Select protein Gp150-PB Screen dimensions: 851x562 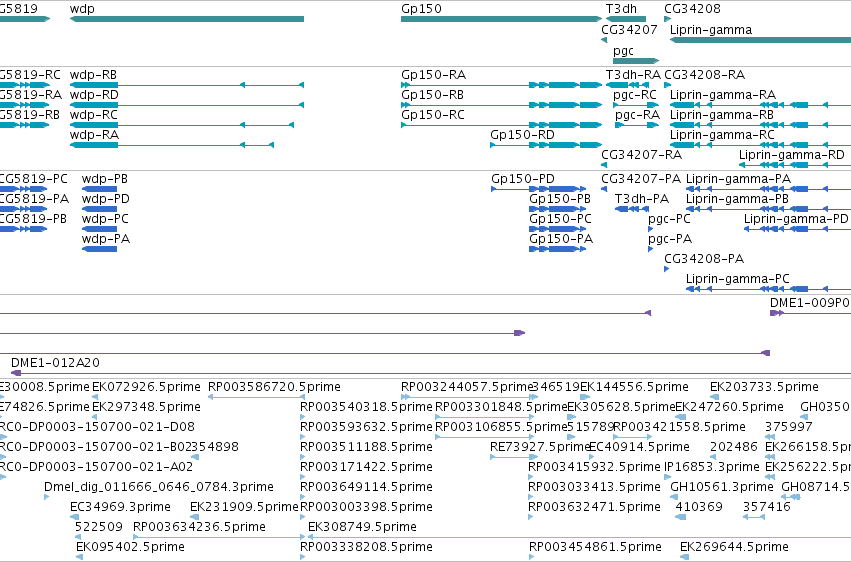pyautogui.click(x=557, y=209)
